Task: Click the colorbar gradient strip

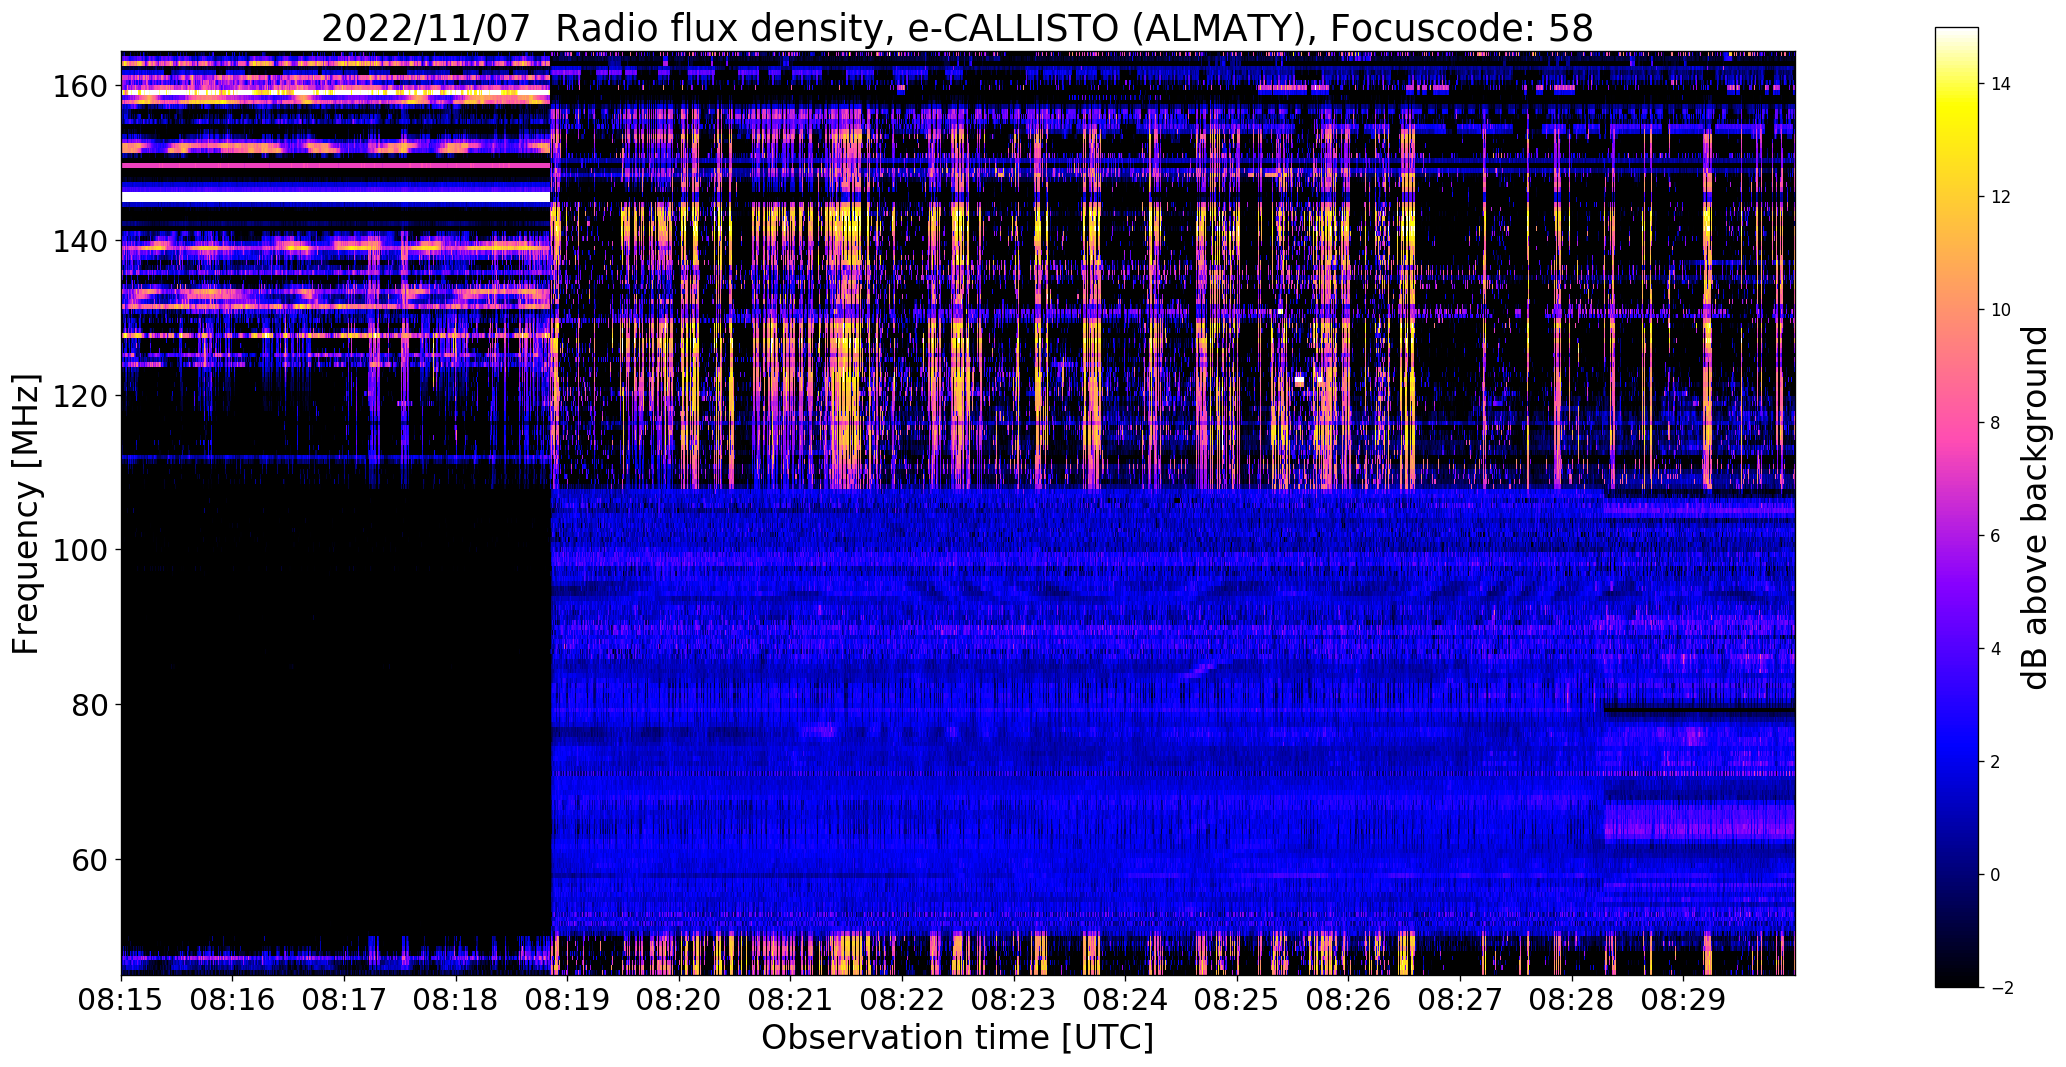Action: [1957, 507]
